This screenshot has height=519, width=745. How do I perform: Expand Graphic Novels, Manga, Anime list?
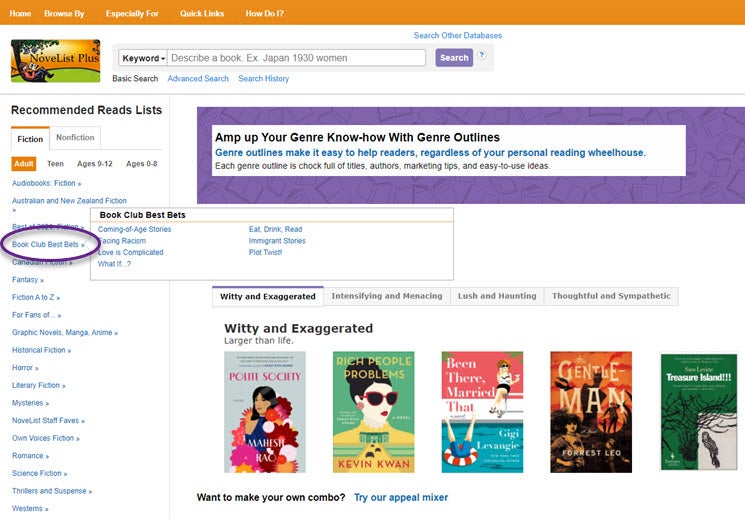[x=65, y=332]
